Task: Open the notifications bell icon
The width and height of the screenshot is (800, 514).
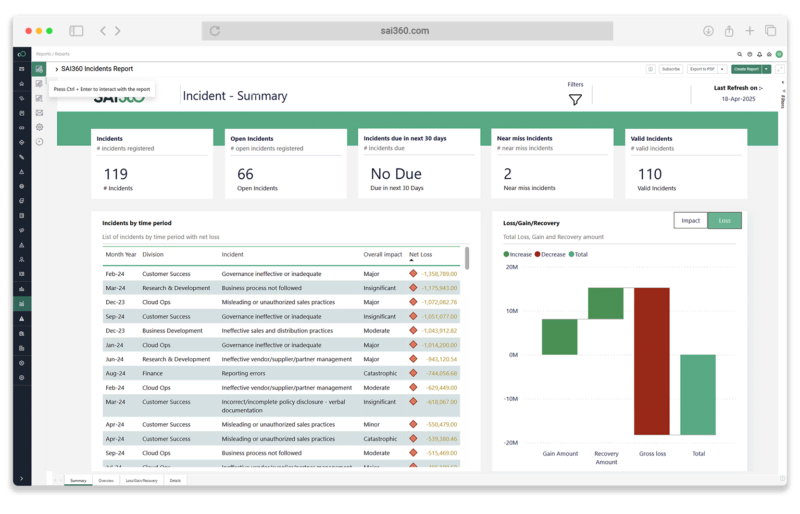Action: (x=760, y=54)
